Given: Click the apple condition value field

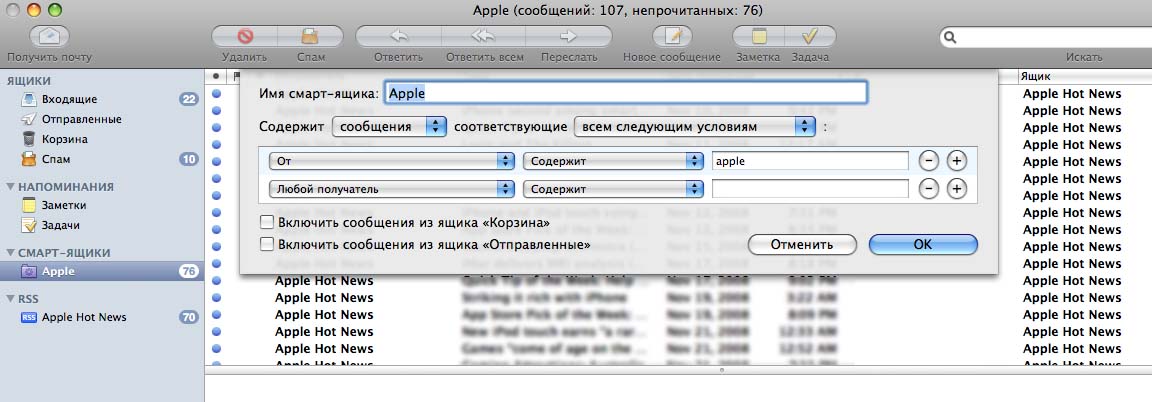Looking at the screenshot, I should tap(810, 161).
